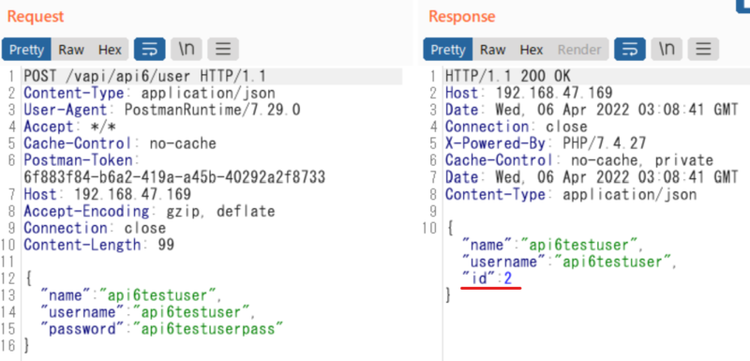The height and width of the screenshot is (361, 750).
Task: Click the Content-Length header value 99
Action: point(165,245)
